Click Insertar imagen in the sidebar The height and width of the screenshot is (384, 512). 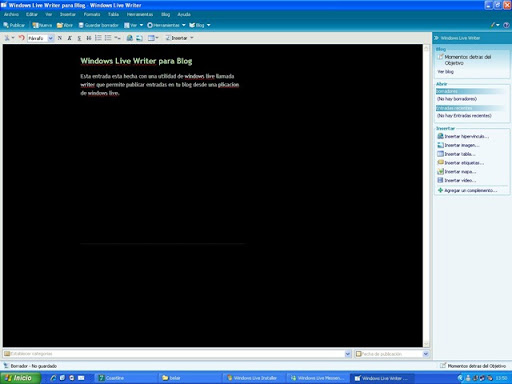click(459, 145)
